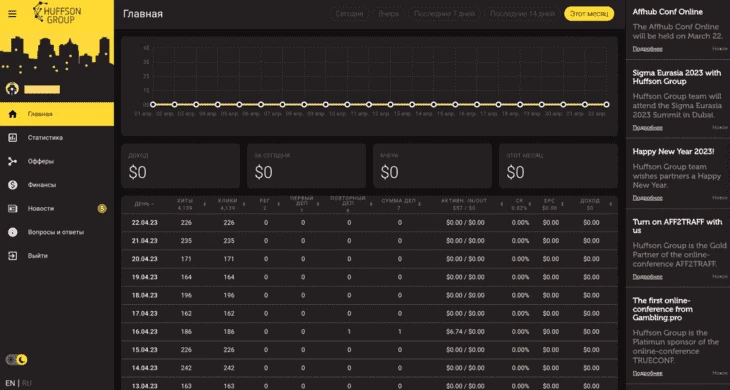The image size is (730, 390).
Task: Select the Вчера period filter
Action: coord(388,14)
